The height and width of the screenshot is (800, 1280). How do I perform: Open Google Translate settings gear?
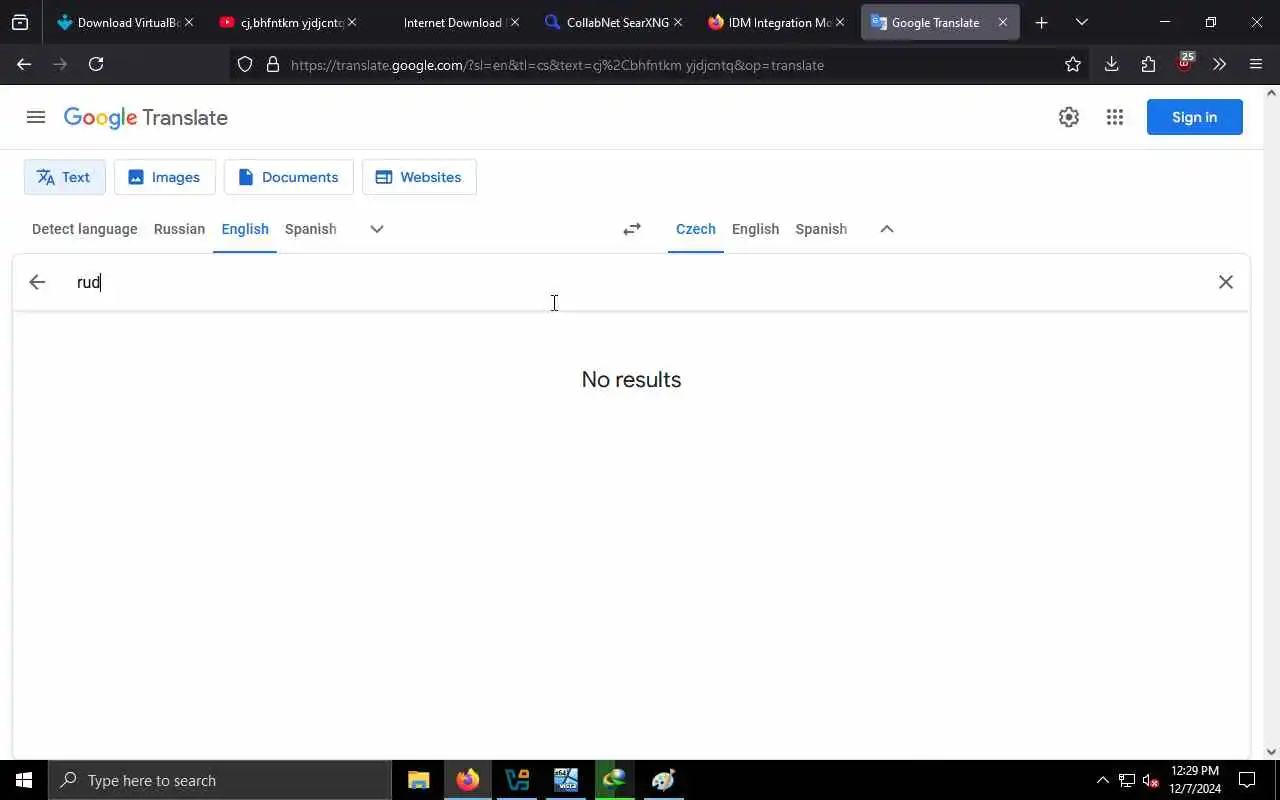pos(1069,117)
